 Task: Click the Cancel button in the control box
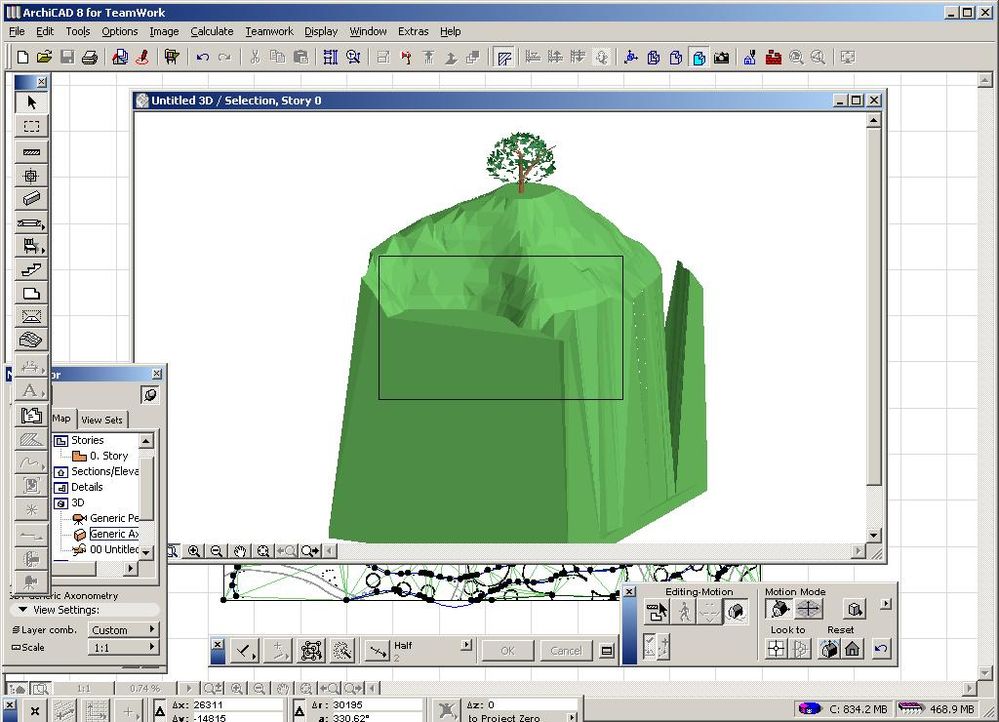[566, 651]
